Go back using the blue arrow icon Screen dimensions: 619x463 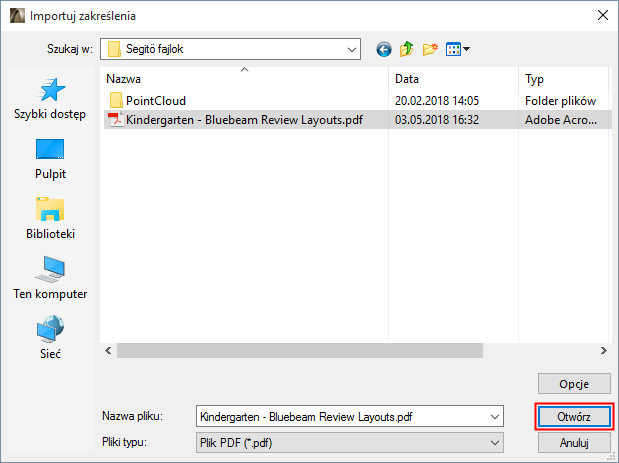pyautogui.click(x=384, y=50)
